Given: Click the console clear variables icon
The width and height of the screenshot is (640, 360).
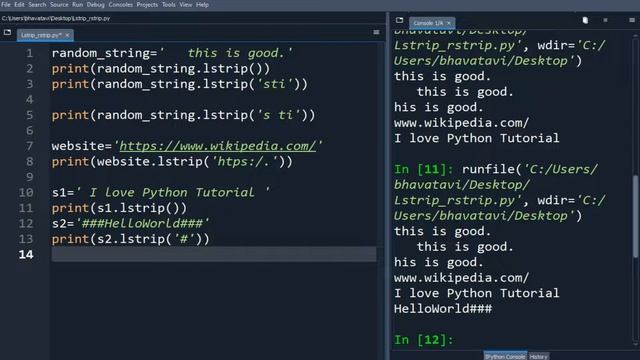Looking at the screenshot, I should 585,20.
